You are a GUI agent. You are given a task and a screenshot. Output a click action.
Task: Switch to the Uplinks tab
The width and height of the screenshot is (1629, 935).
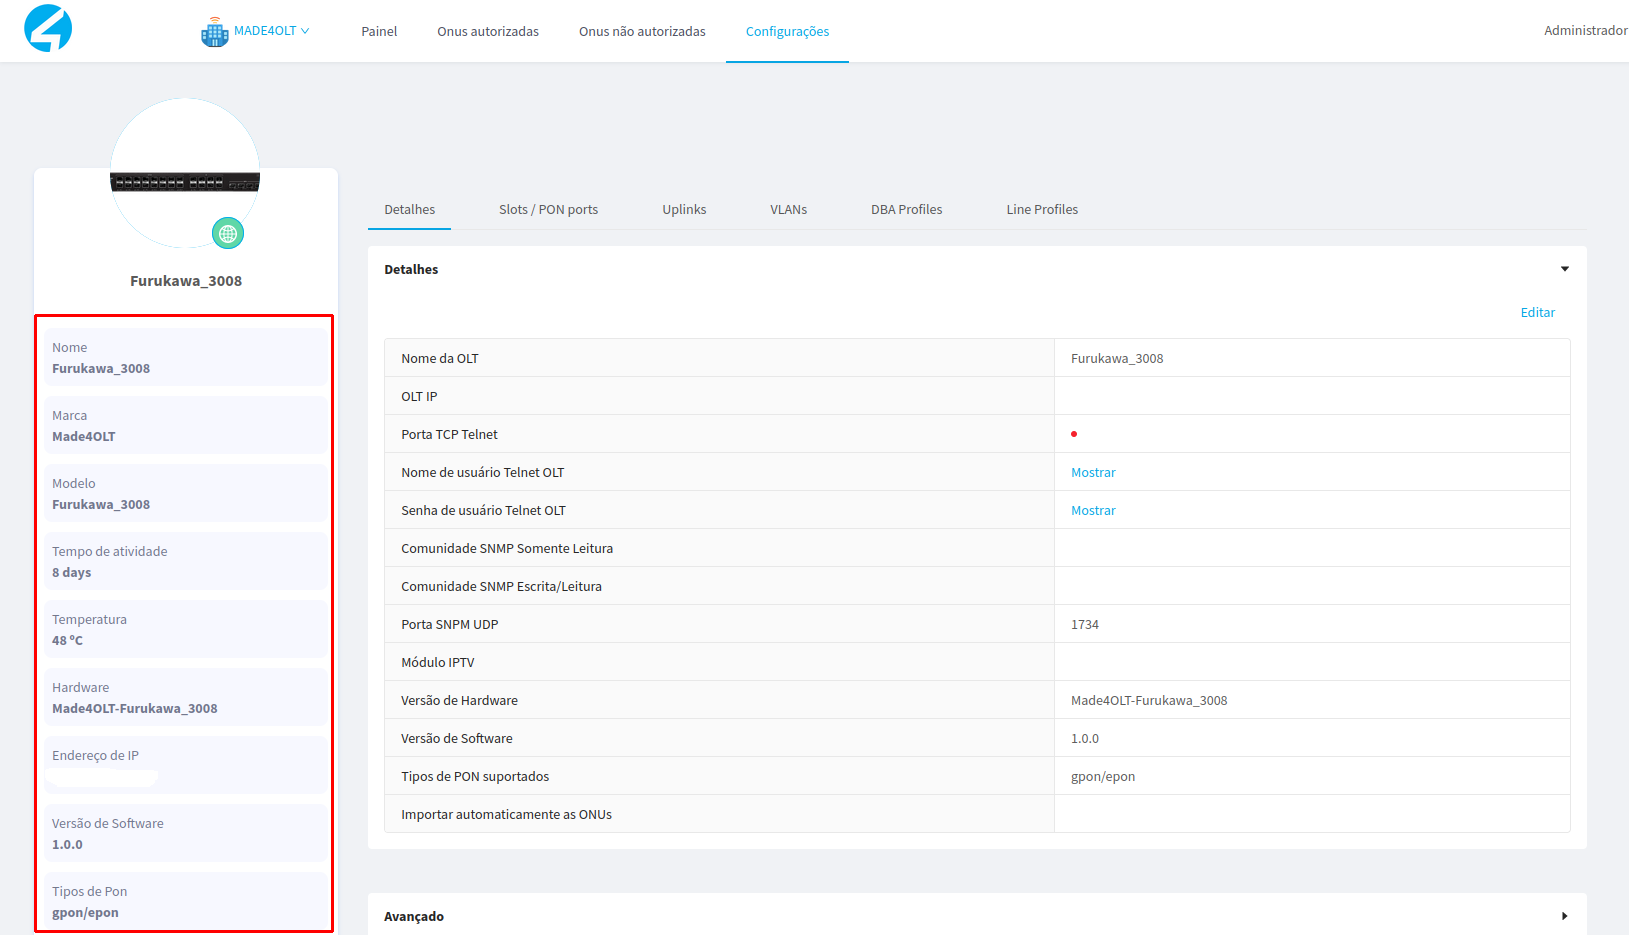(x=684, y=209)
